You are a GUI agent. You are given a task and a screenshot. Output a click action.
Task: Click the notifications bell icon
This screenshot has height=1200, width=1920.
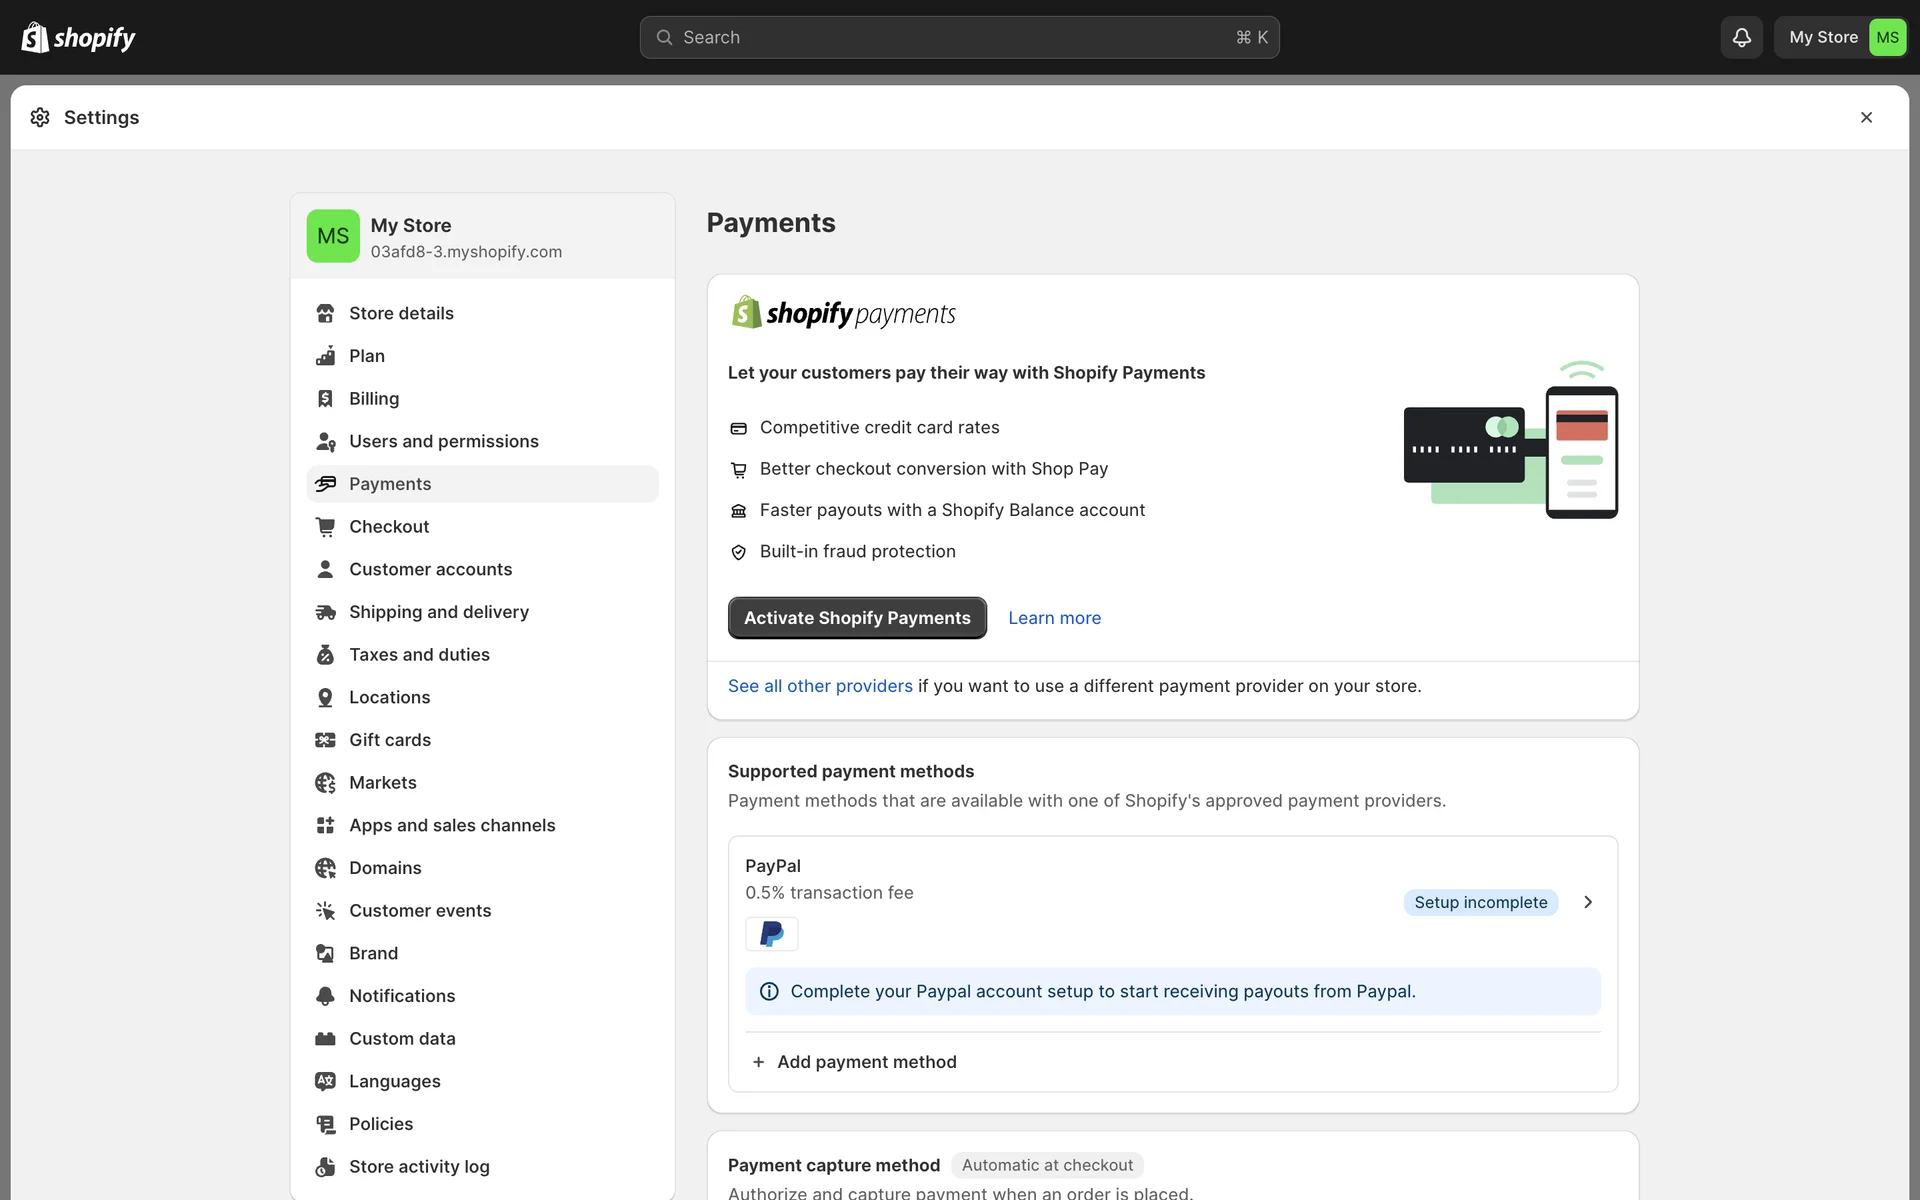coord(1741,37)
